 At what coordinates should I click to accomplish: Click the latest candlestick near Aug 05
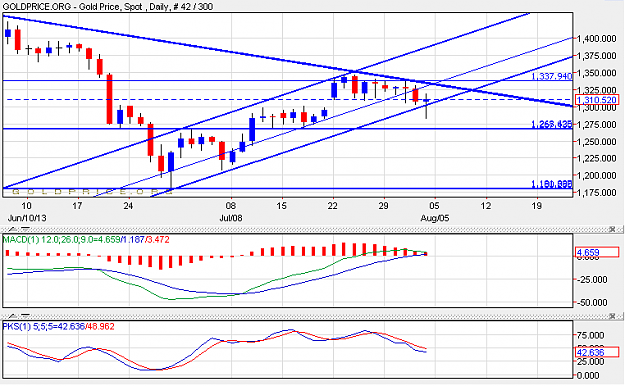click(426, 106)
